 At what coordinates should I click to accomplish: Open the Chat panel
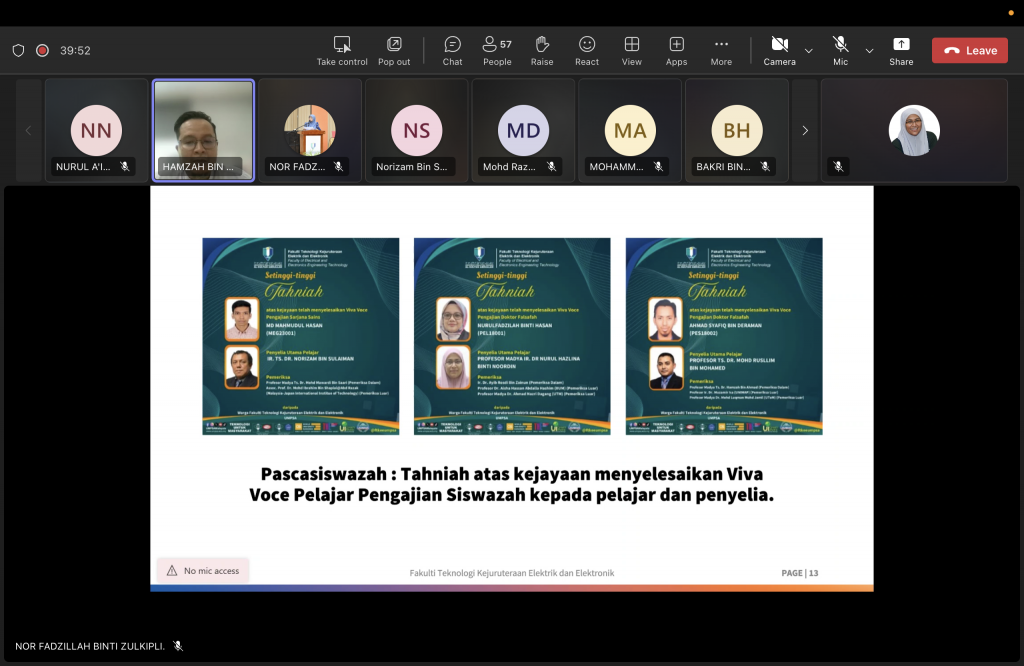click(452, 50)
